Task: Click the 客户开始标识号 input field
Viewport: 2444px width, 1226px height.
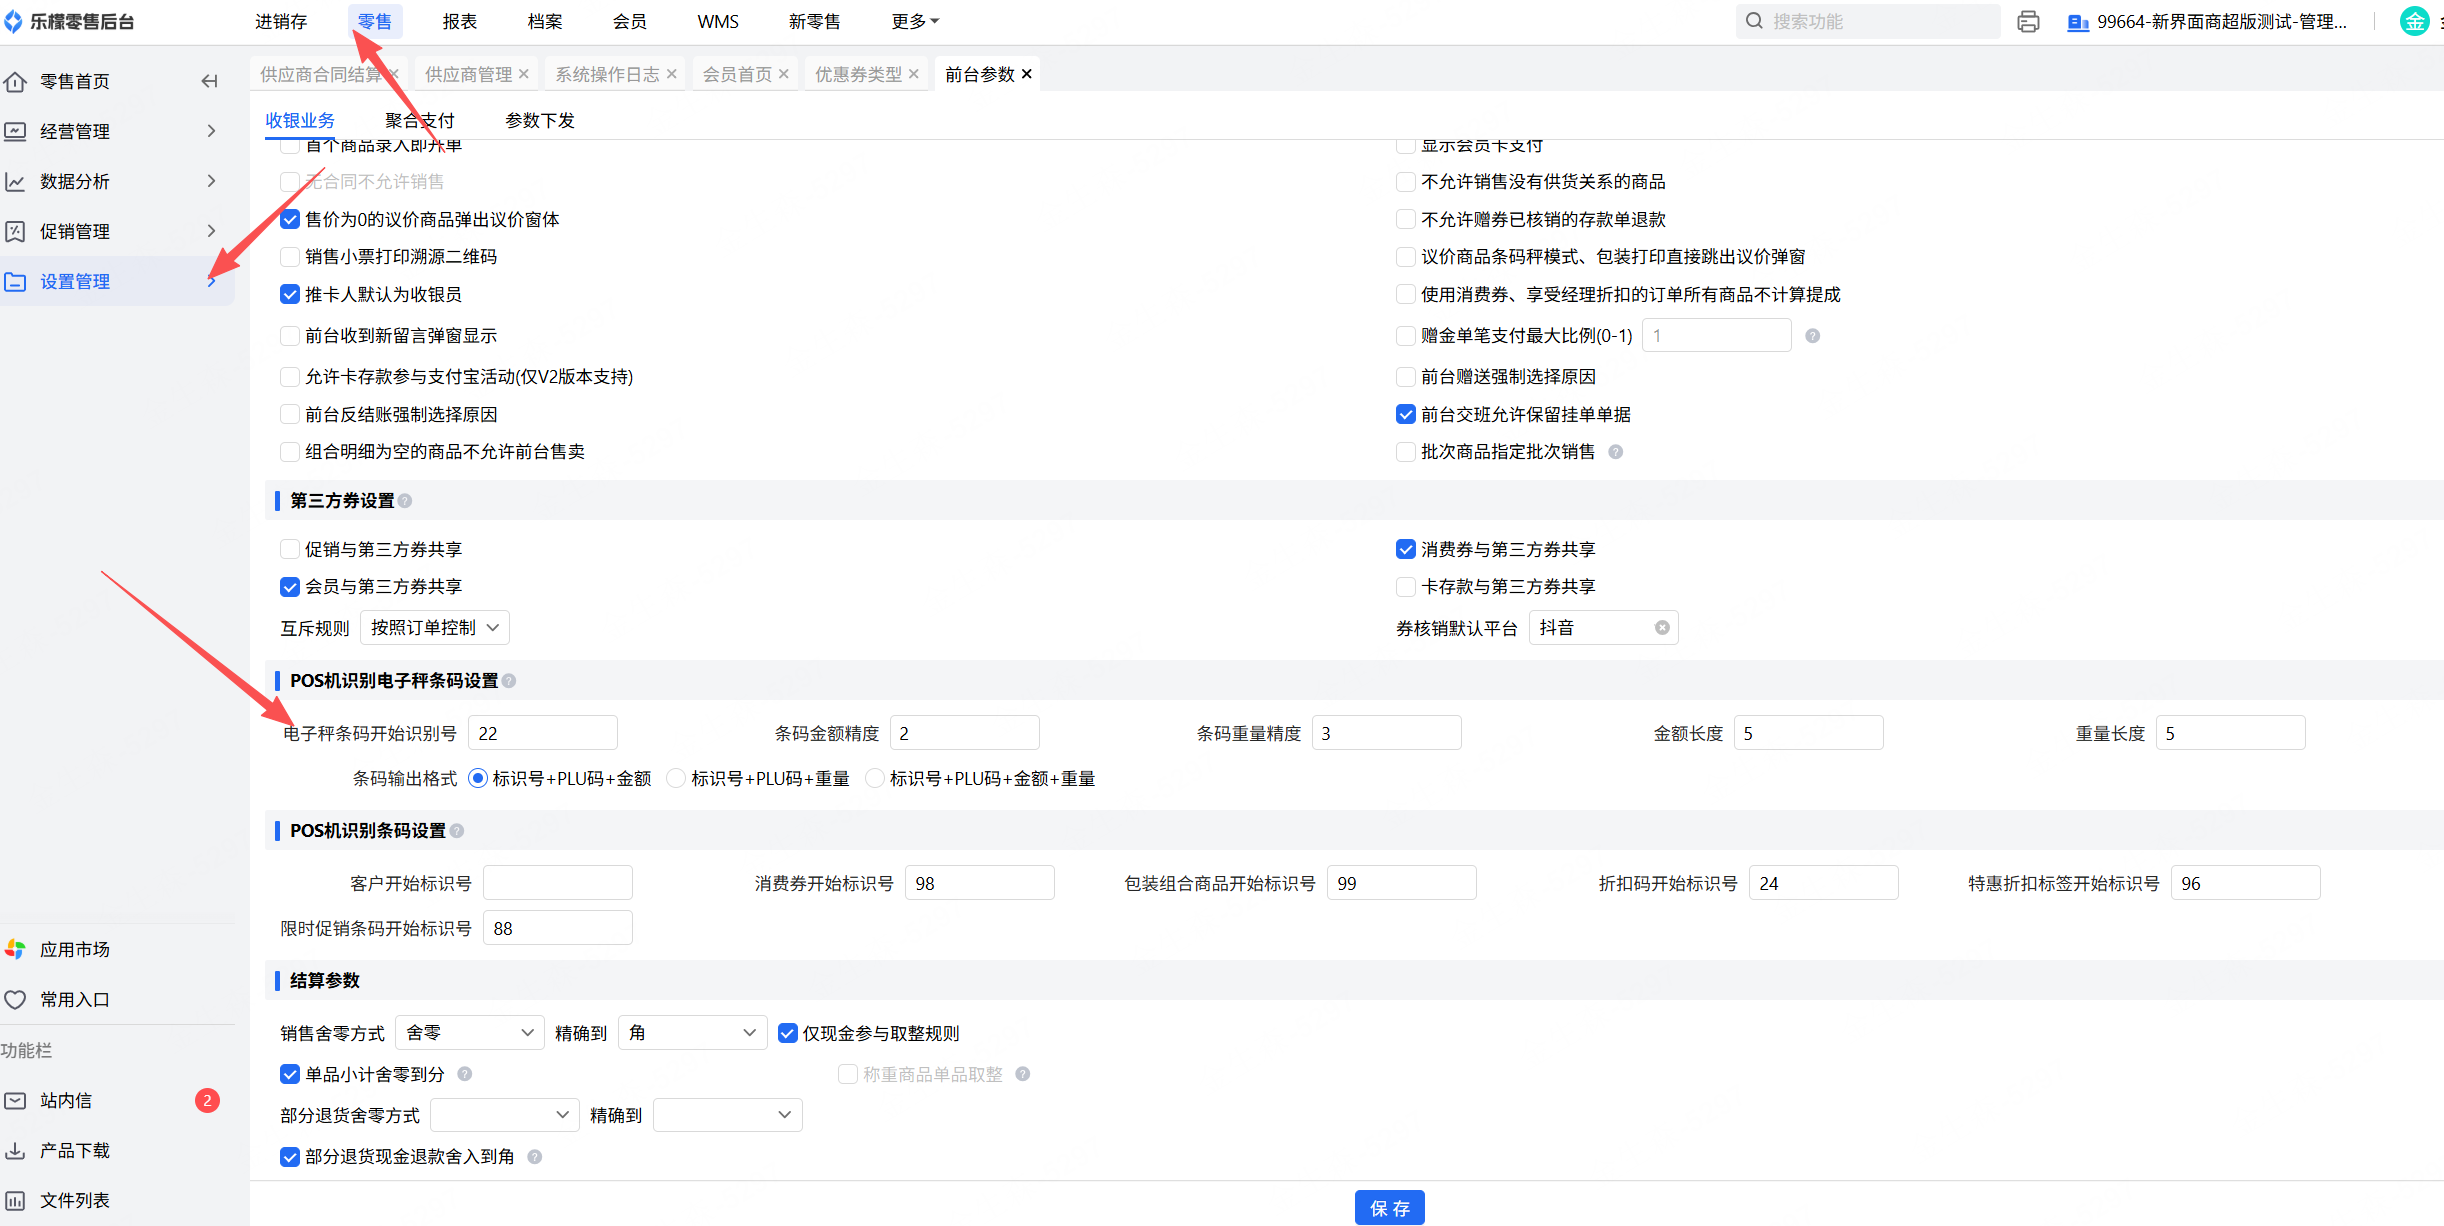Action: pyautogui.click(x=557, y=883)
